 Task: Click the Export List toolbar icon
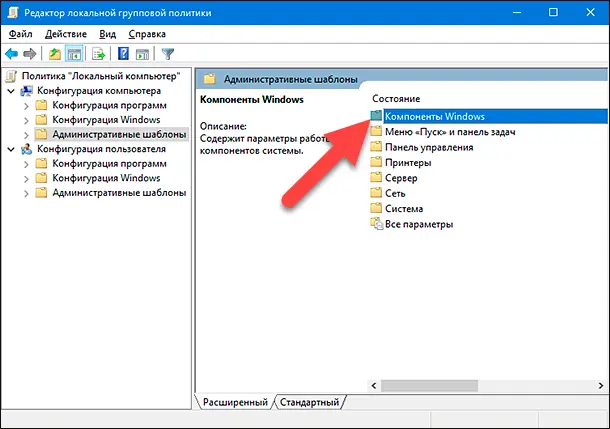coord(100,54)
